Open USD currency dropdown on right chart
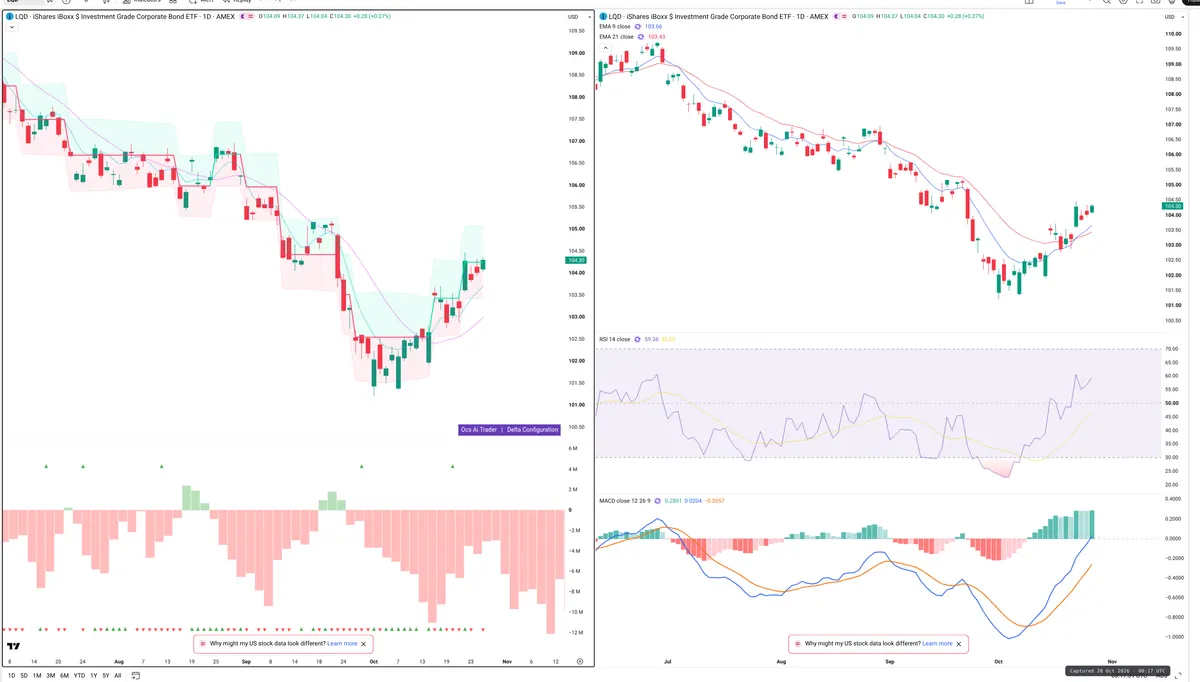Image resolution: width=1200 pixels, height=682 pixels. (x=1172, y=17)
